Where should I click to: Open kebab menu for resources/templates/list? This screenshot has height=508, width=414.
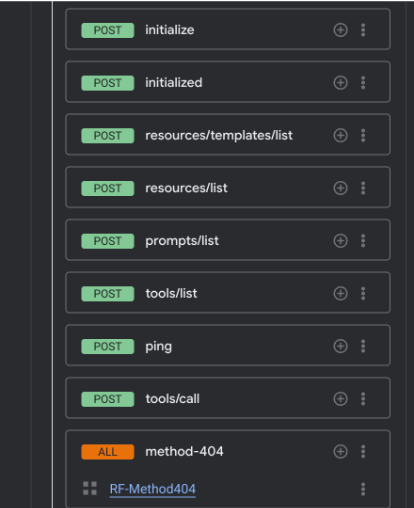tap(363, 135)
